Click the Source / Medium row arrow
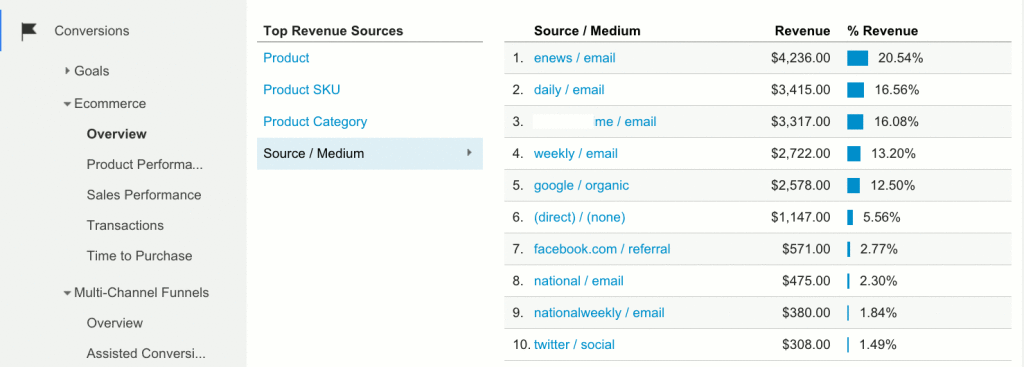Screen dimensions: 1024x367 coord(469,153)
